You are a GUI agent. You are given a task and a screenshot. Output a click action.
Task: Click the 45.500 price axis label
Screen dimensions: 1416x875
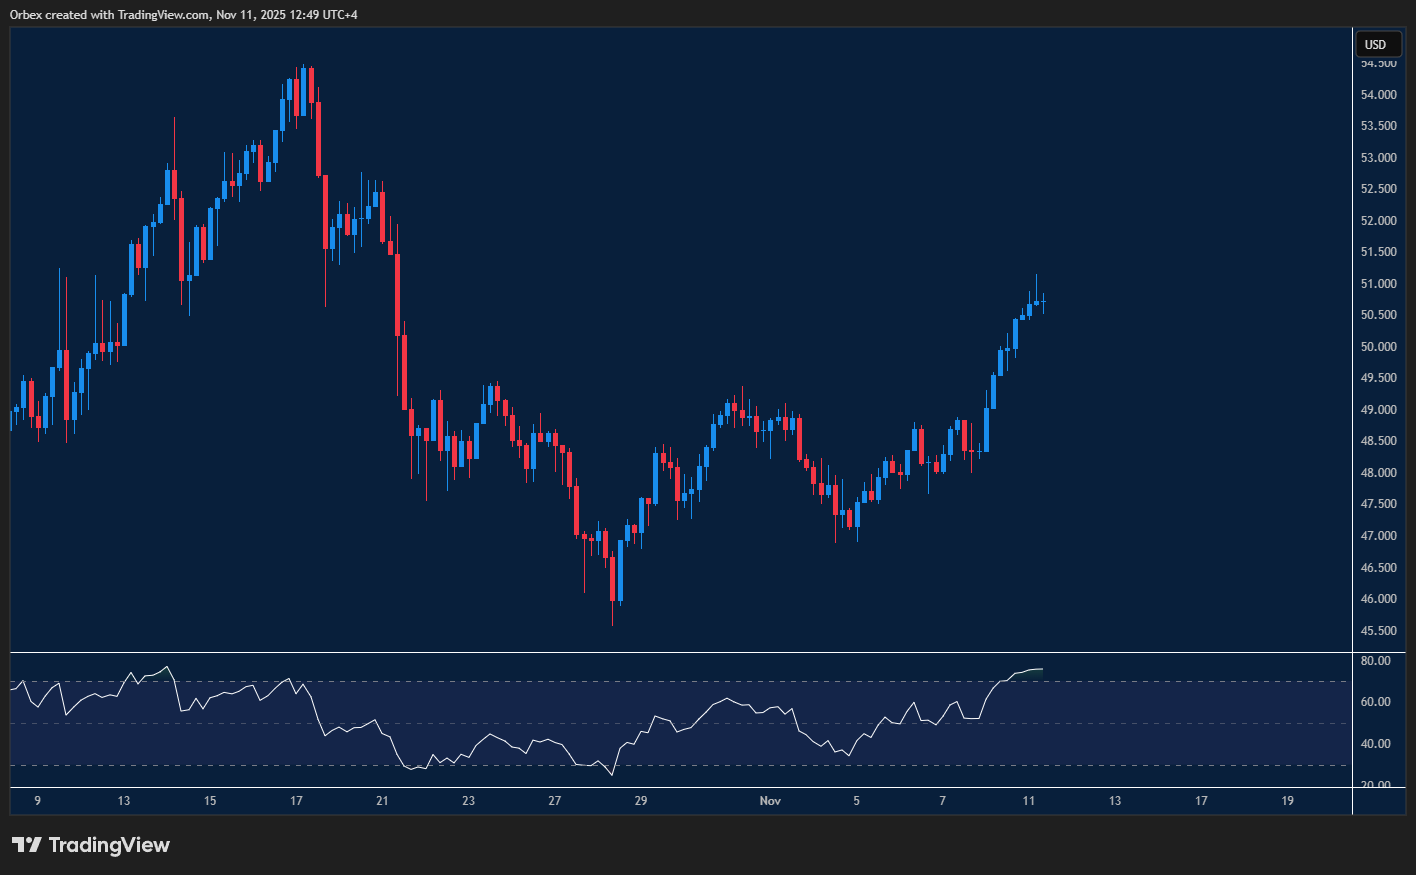(x=1378, y=631)
